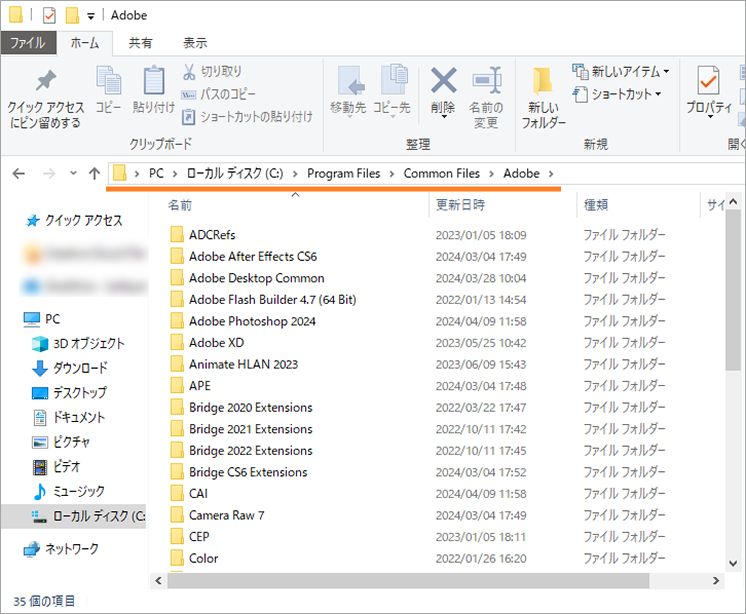
Task: Select the Adobe Desktop Common folder
Action: click(x=256, y=278)
